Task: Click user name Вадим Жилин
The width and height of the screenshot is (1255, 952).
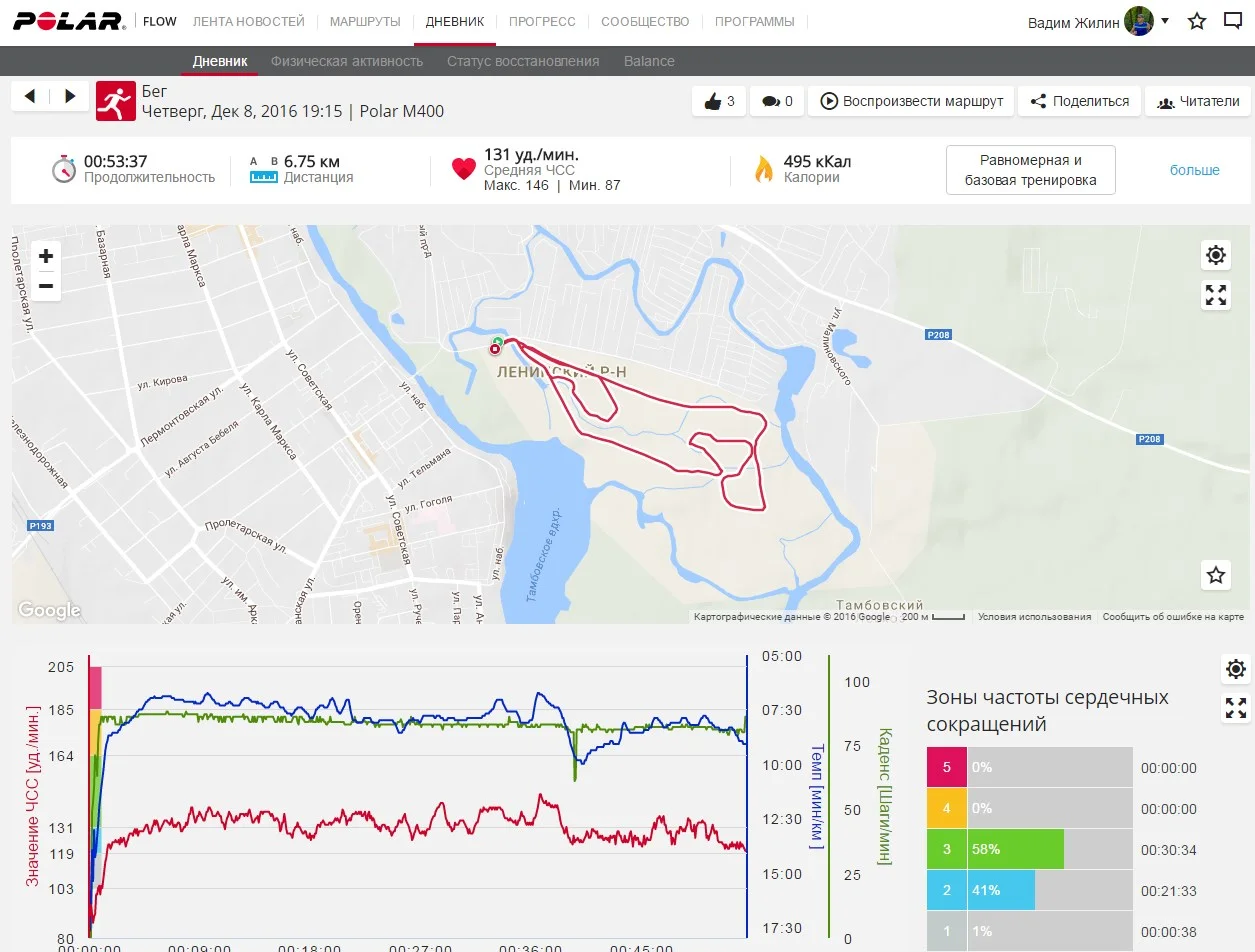Action: pos(1074,22)
